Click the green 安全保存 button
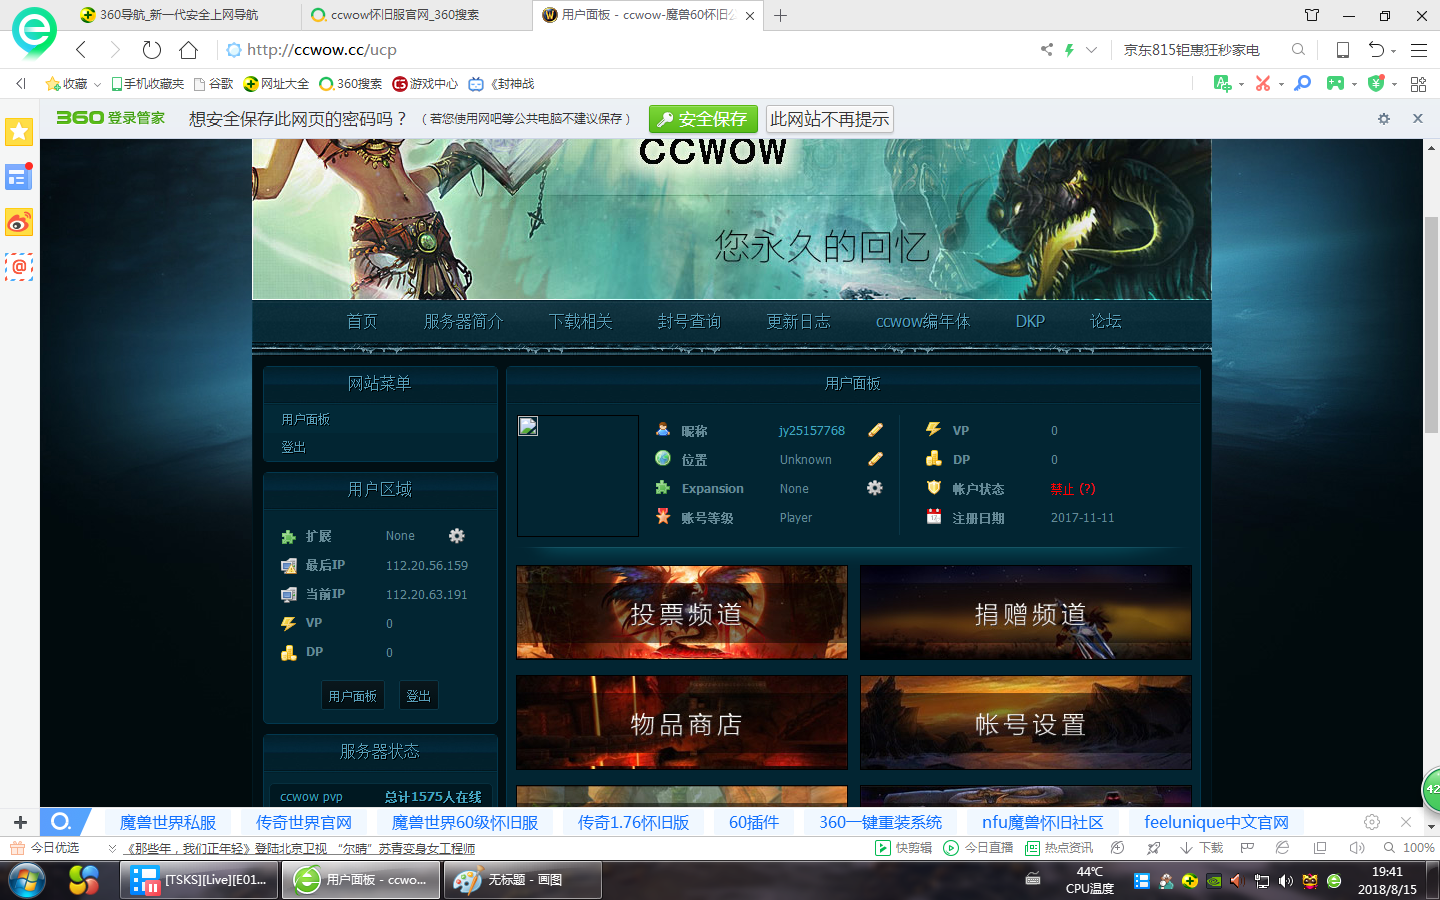The image size is (1440, 900). (703, 118)
